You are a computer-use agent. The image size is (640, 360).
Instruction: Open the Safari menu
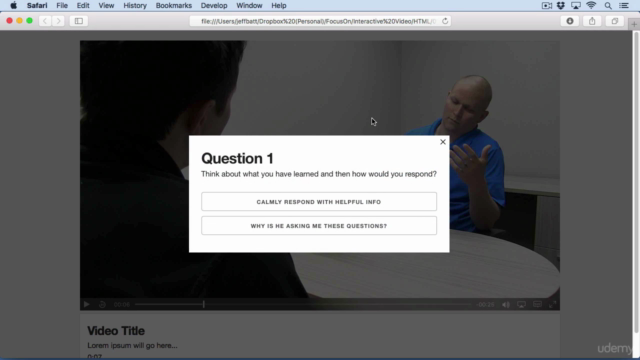coord(37,6)
